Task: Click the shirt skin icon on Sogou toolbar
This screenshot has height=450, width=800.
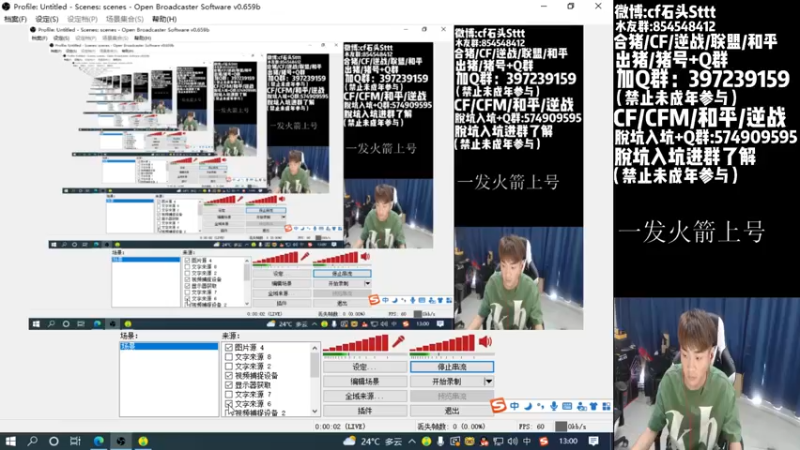Action: pos(593,406)
